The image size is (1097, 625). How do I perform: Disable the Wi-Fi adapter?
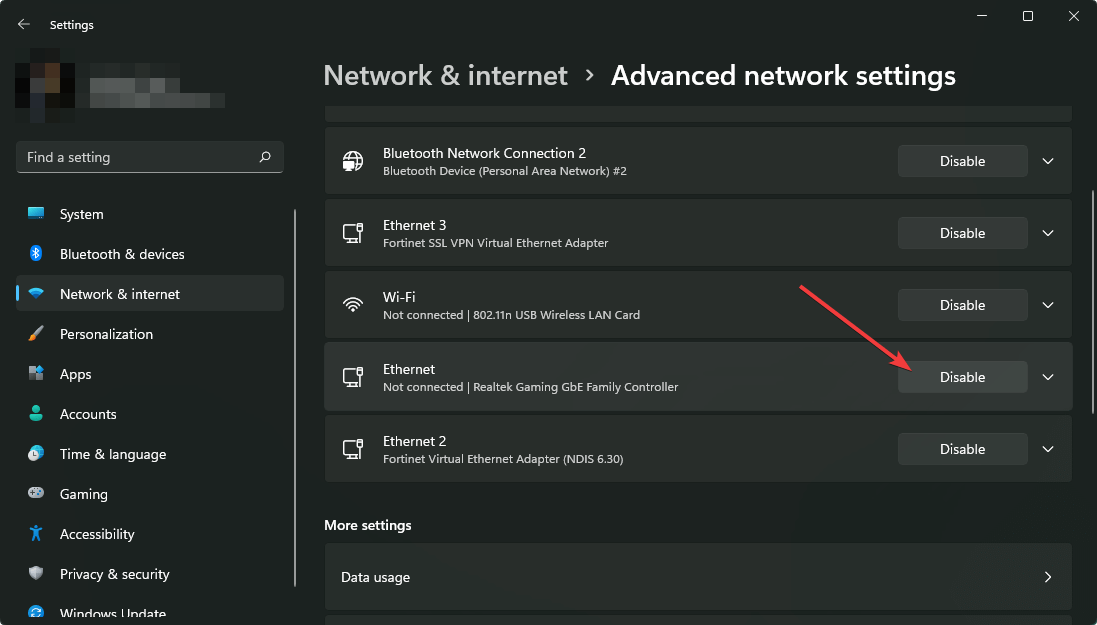(x=961, y=305)
